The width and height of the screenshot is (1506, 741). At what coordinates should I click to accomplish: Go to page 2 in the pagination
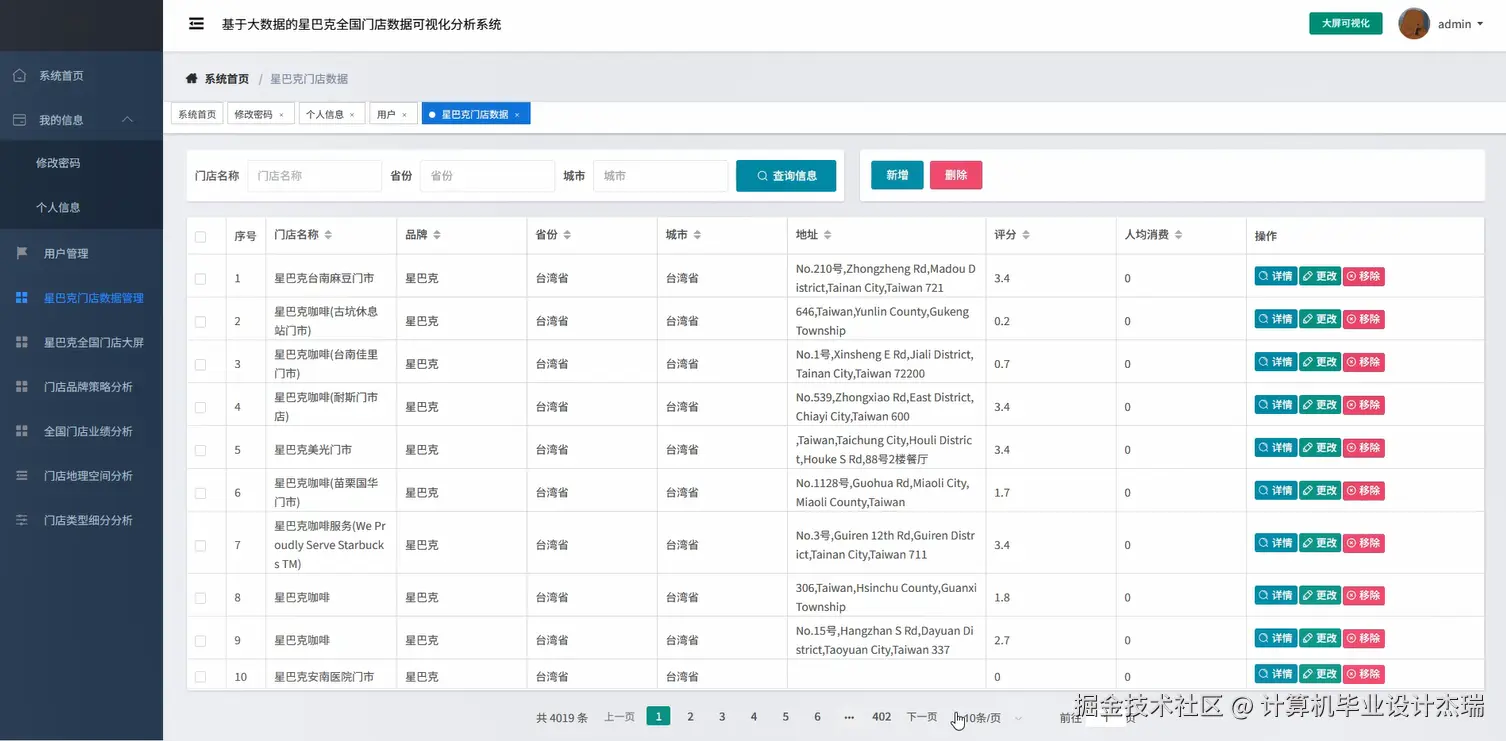[x=690, y=717]
